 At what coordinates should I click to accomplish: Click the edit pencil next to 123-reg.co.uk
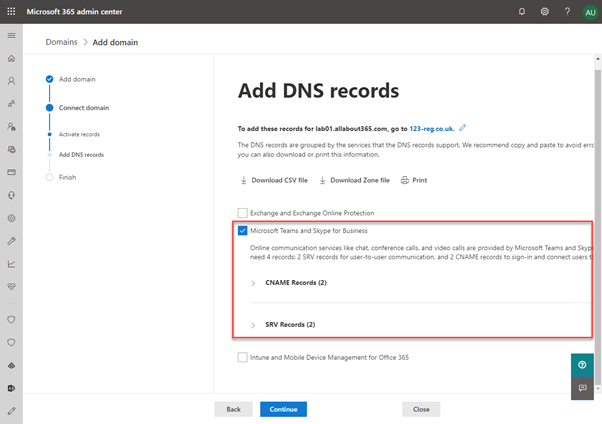[x=463, y=128]
